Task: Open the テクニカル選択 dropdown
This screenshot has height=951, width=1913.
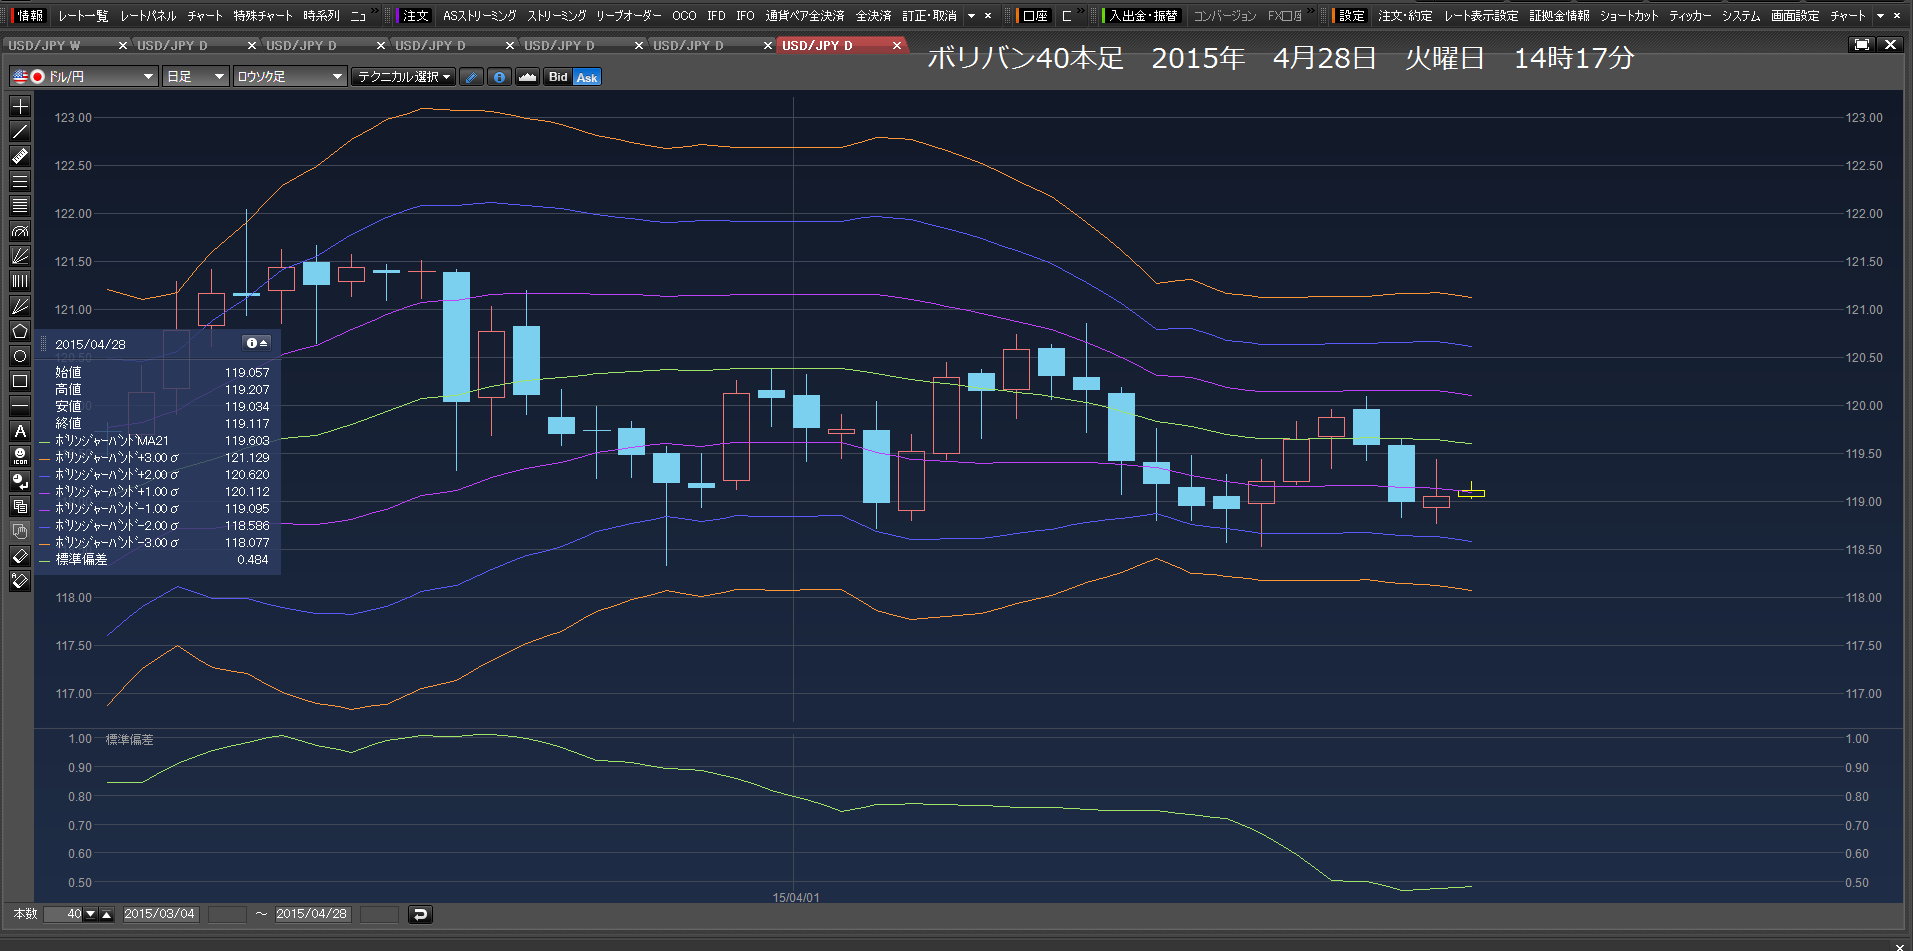Action: click(404, 77)
